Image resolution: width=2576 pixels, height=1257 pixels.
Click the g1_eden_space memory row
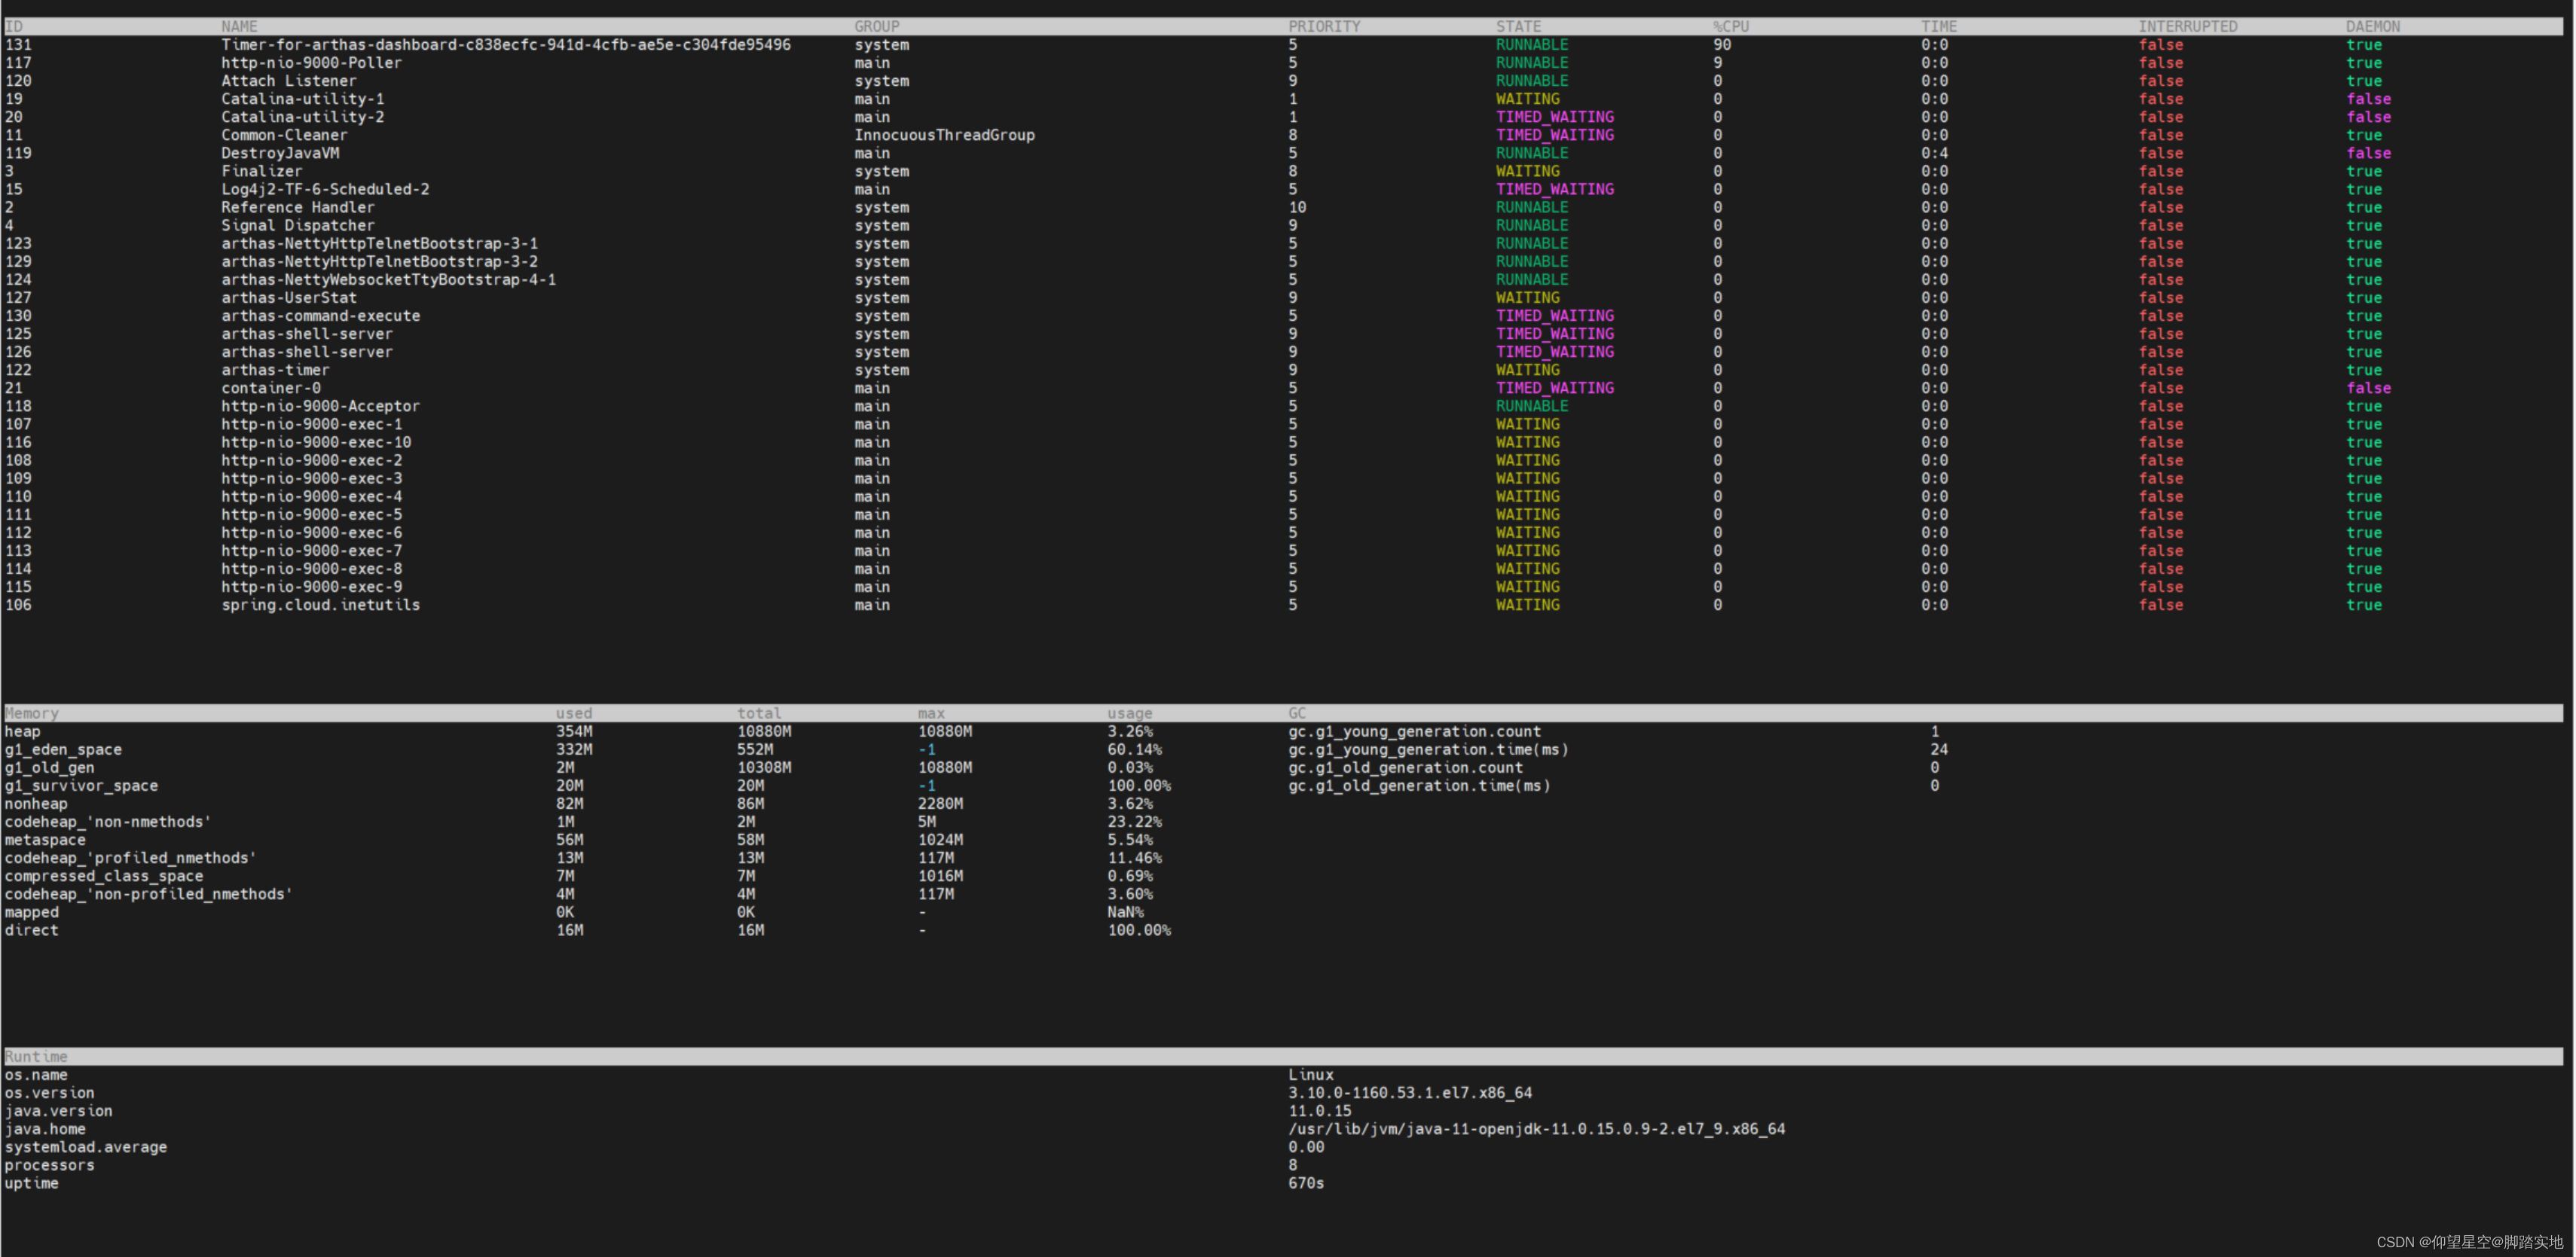(x=63, y=749)
